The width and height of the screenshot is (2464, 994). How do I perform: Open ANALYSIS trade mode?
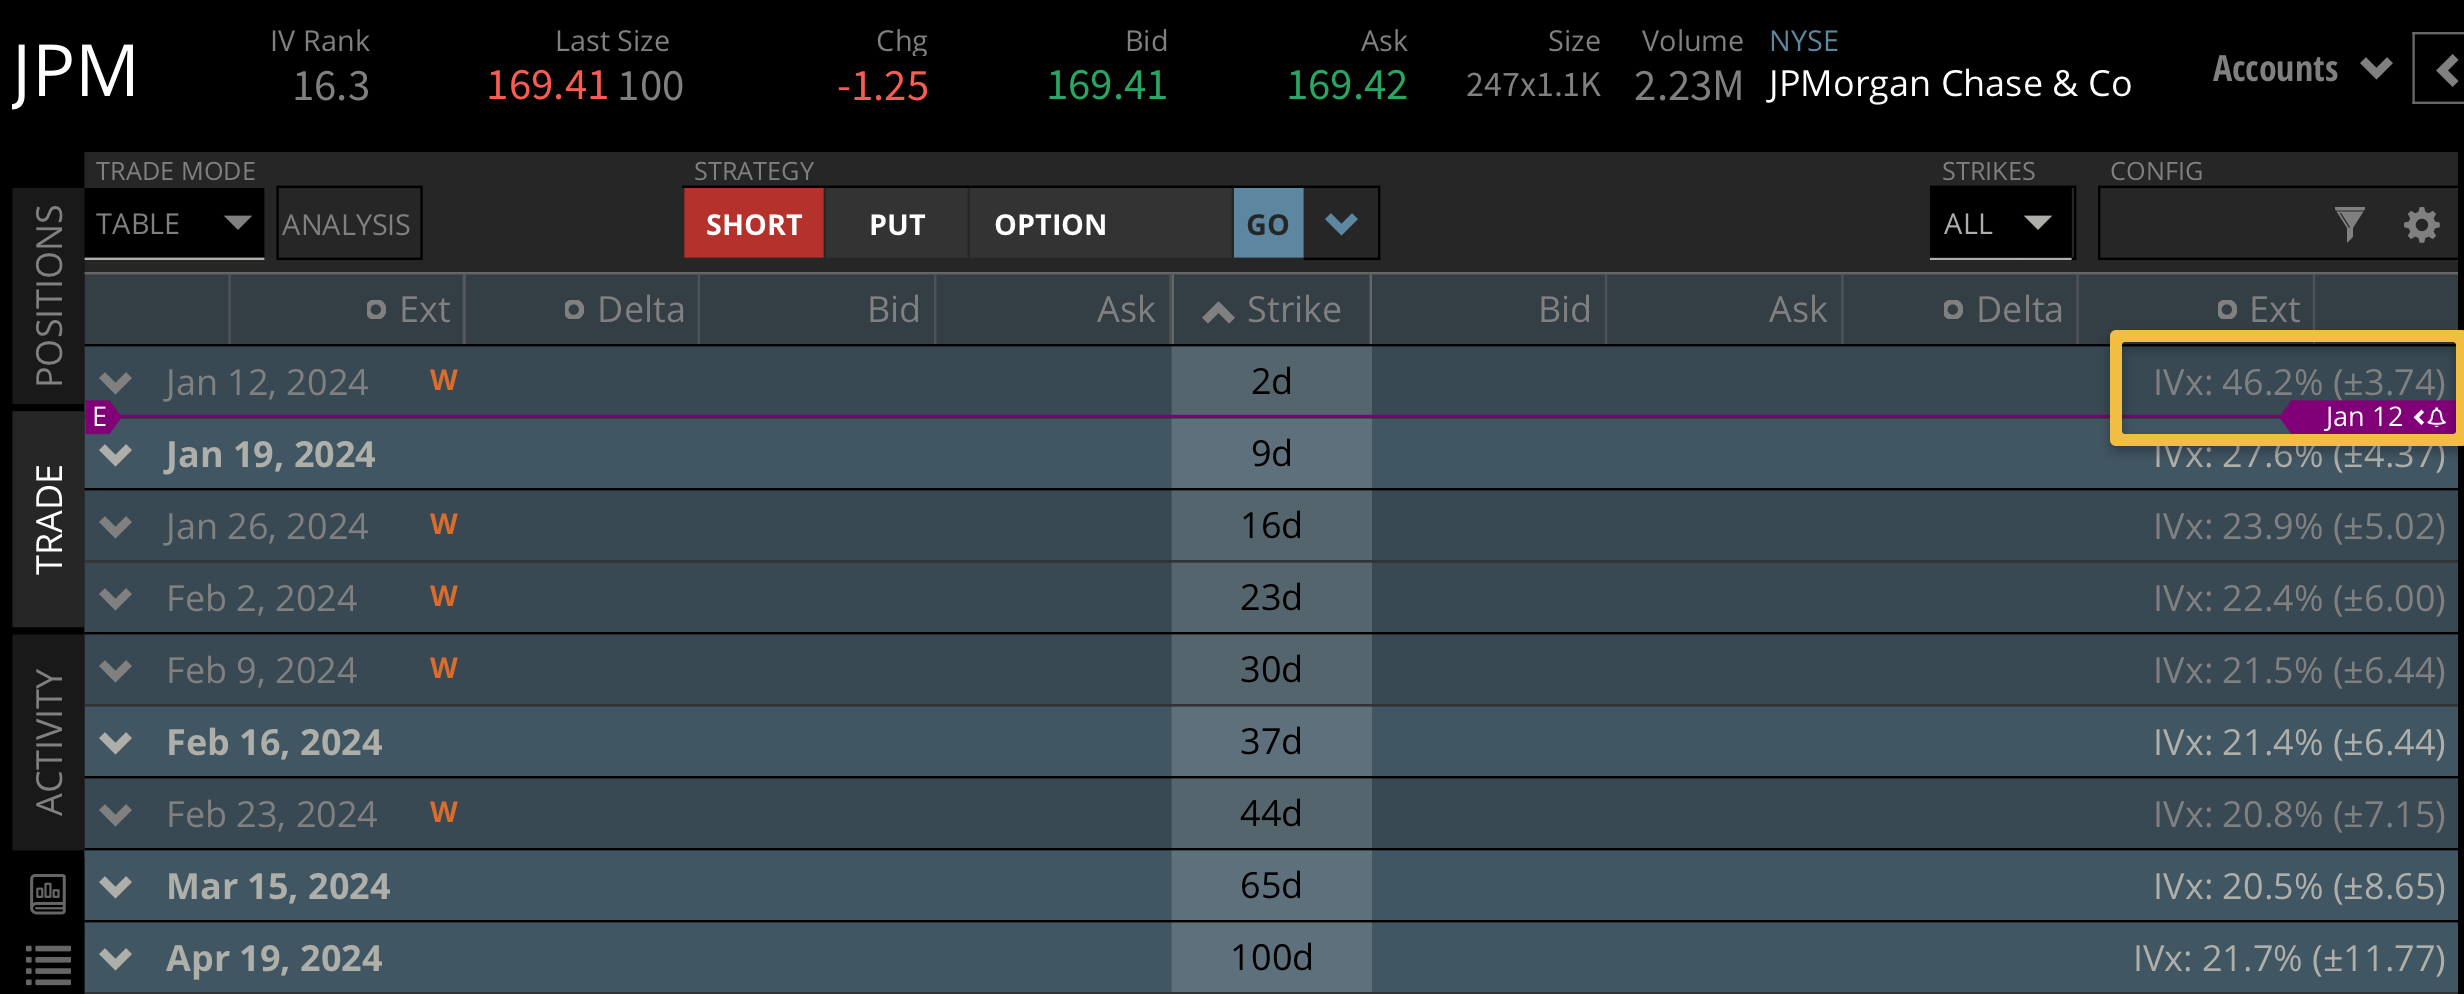(347, 223)
